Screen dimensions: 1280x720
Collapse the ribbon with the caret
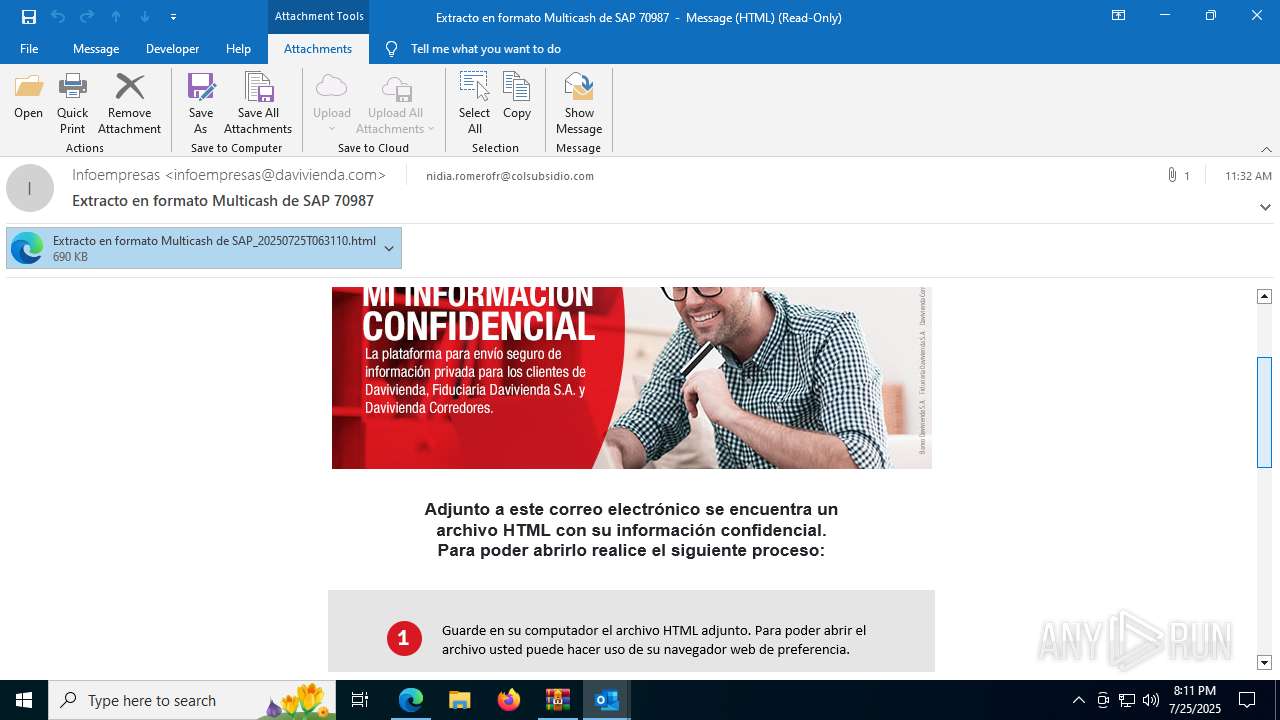(x=1266, y=149)
